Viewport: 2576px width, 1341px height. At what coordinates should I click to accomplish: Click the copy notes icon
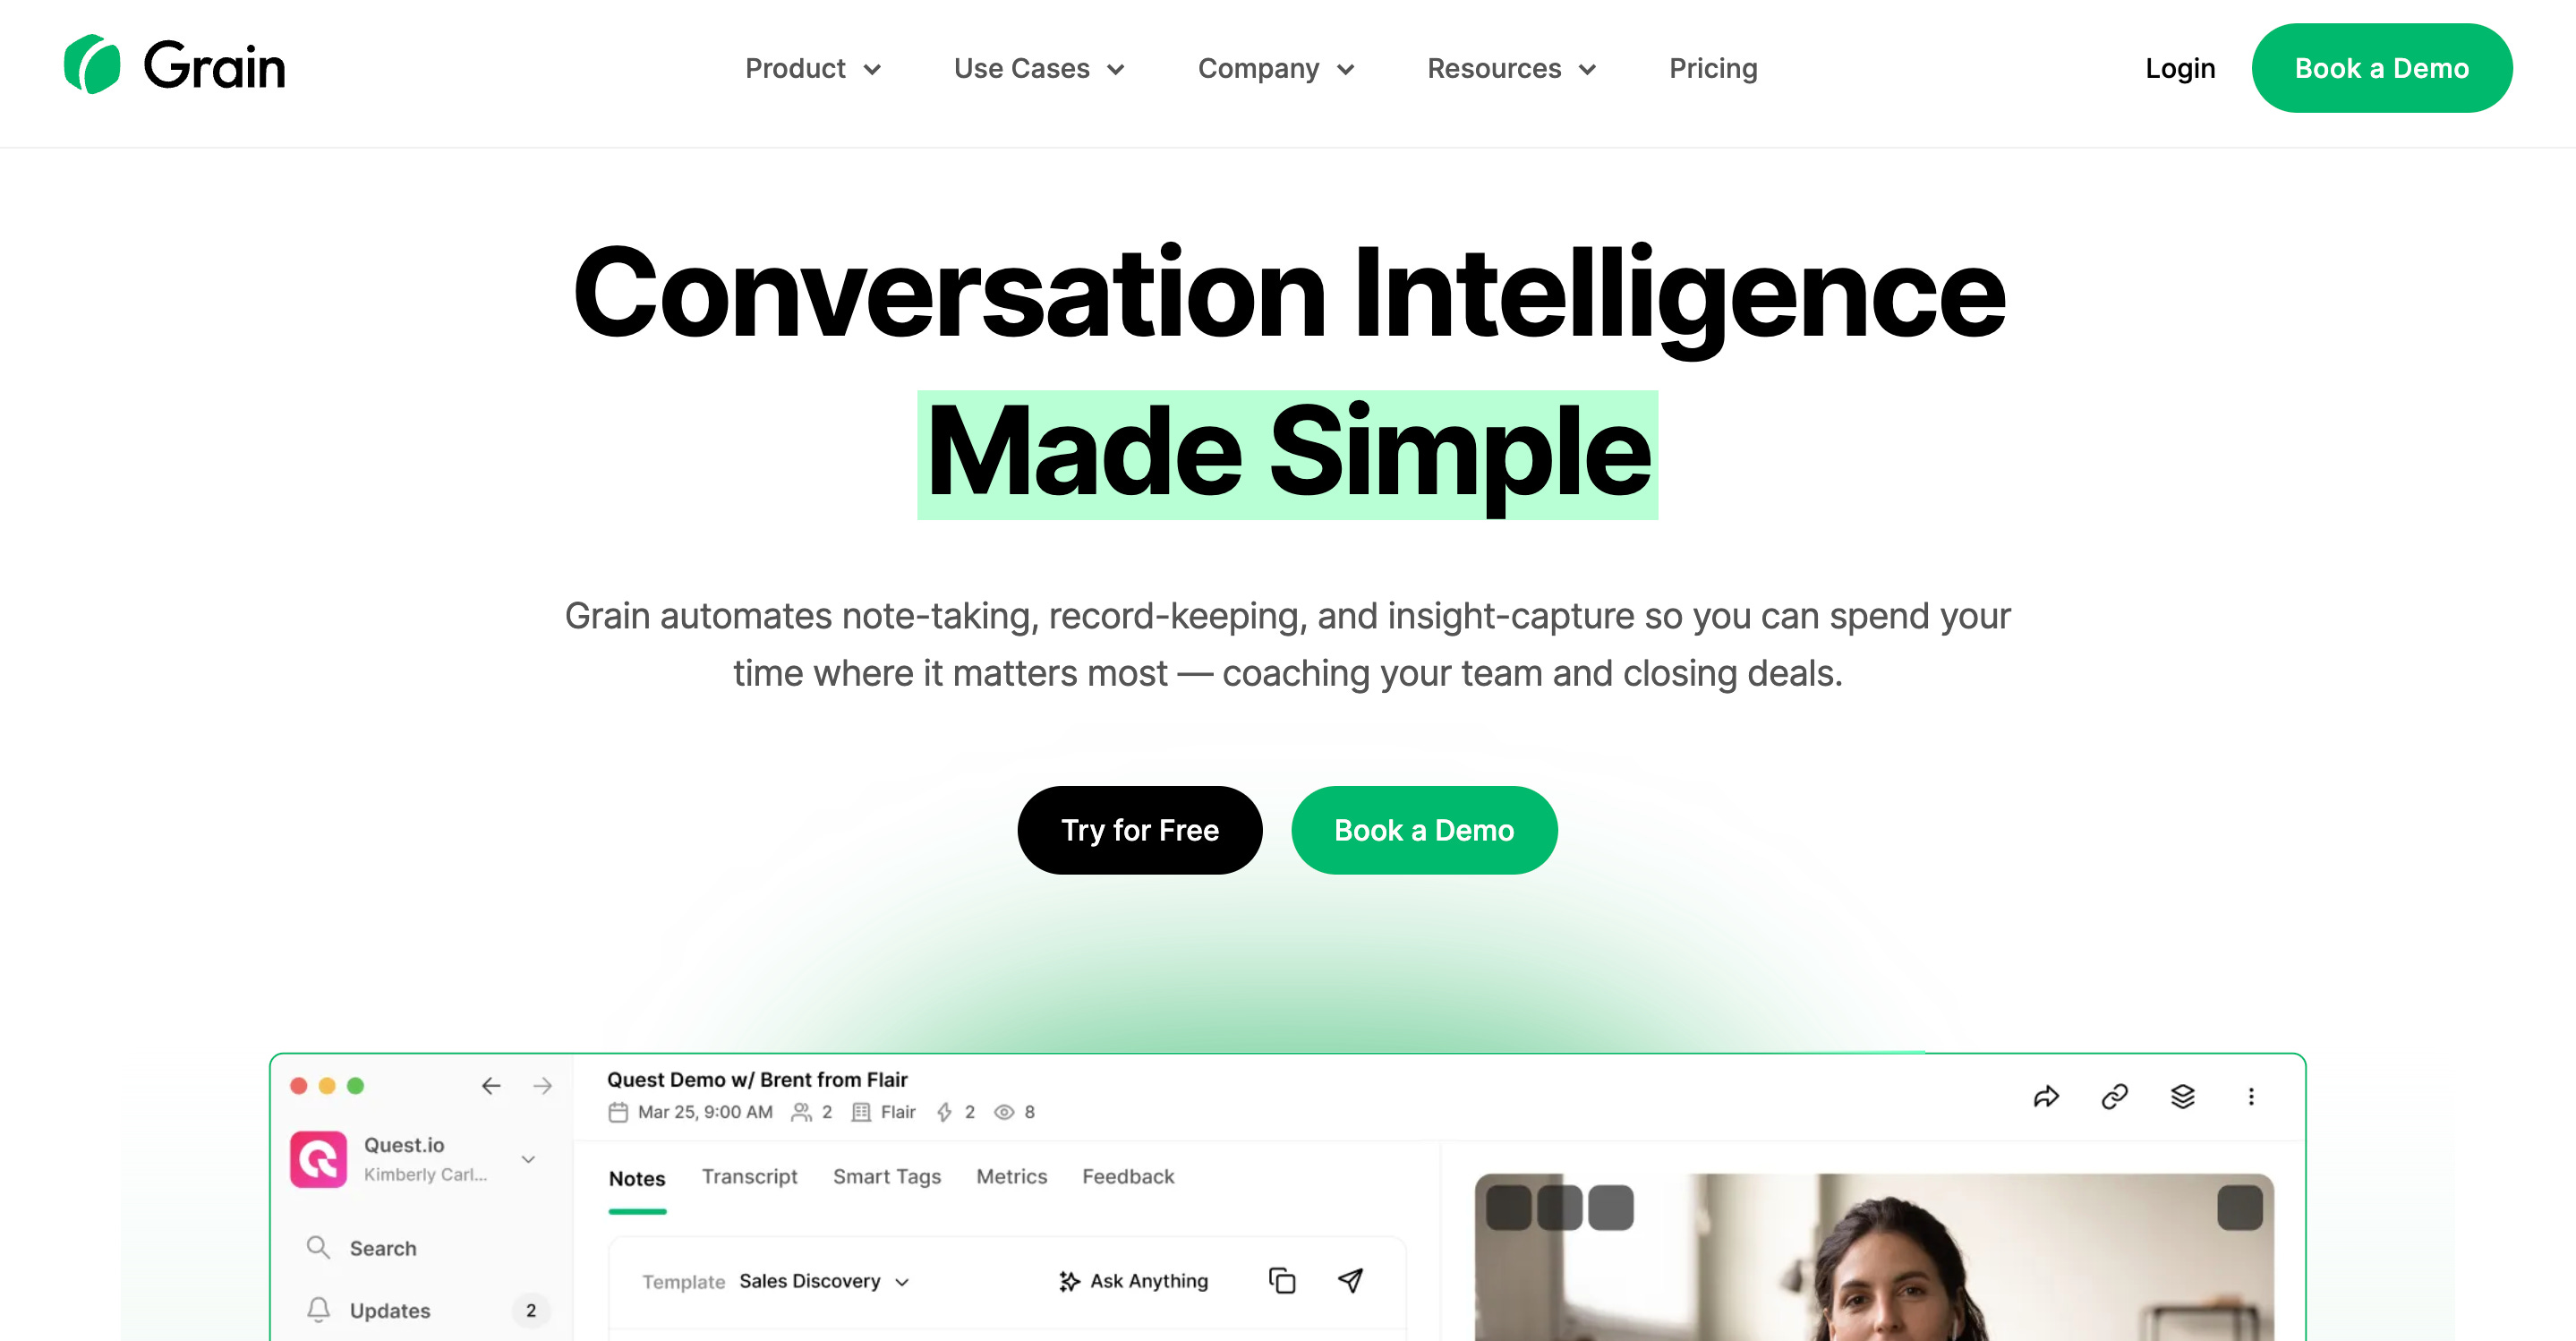click(x=1282, y=1281)
